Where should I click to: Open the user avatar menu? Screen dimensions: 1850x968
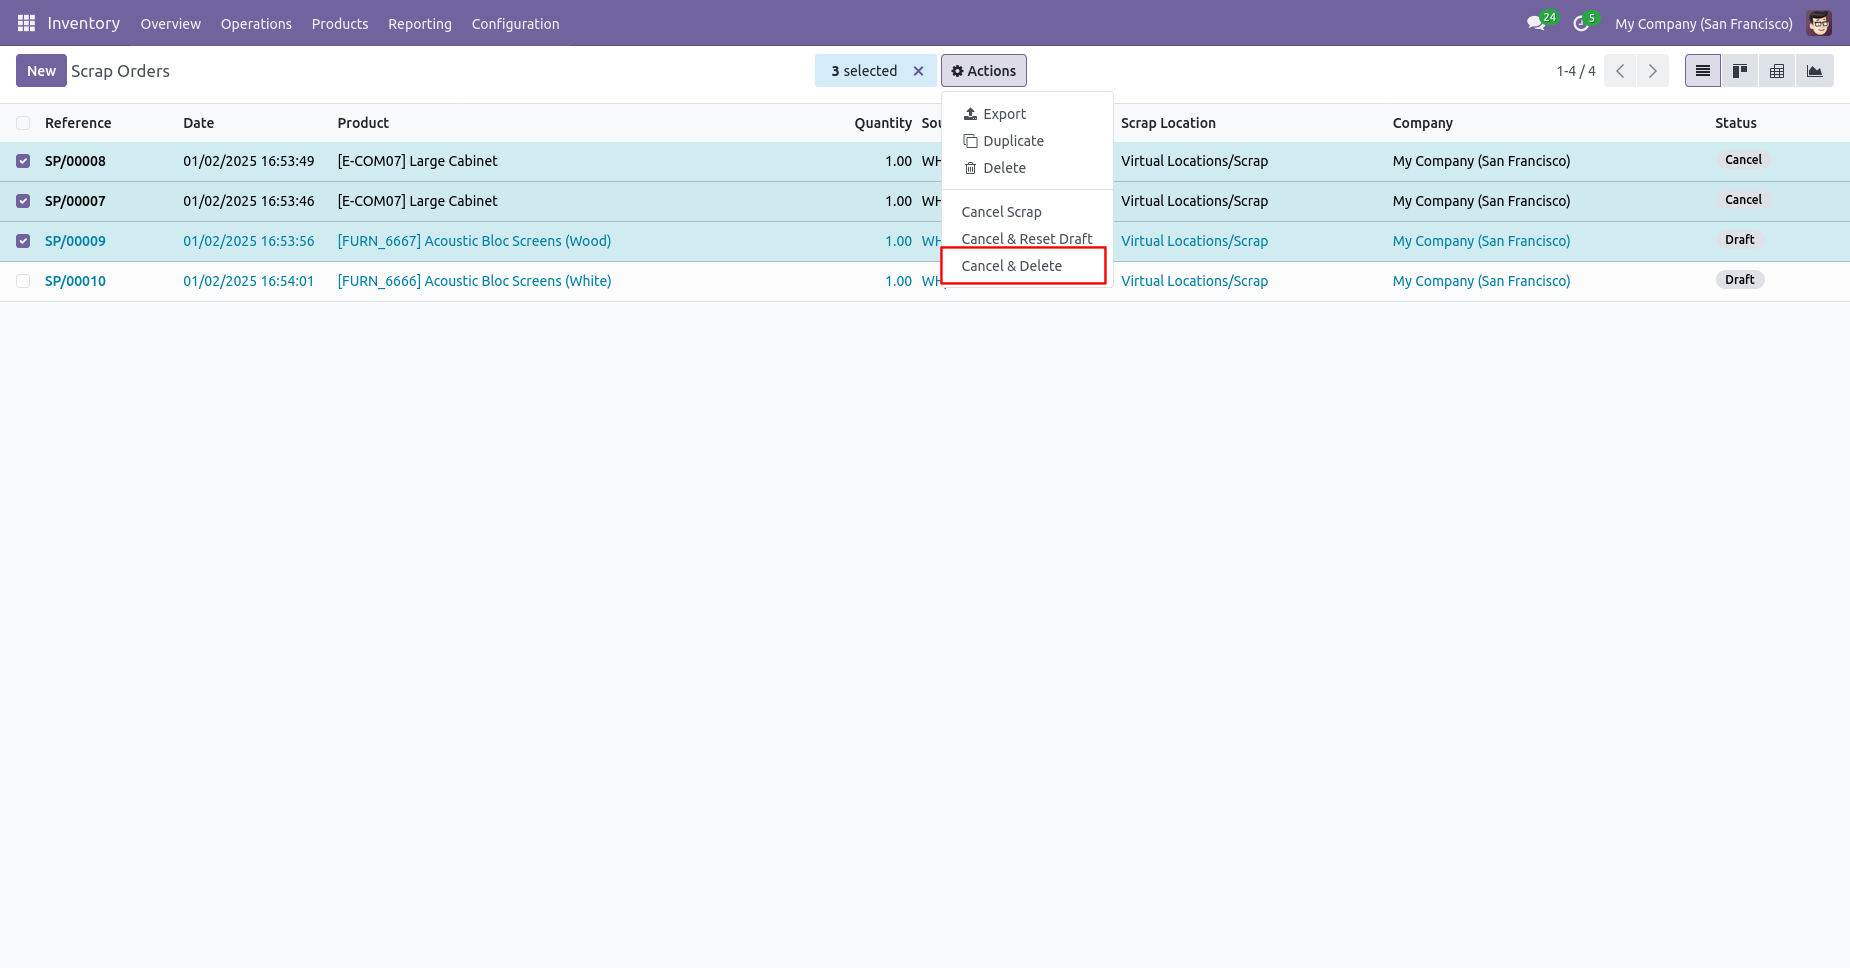point(1819,23)
